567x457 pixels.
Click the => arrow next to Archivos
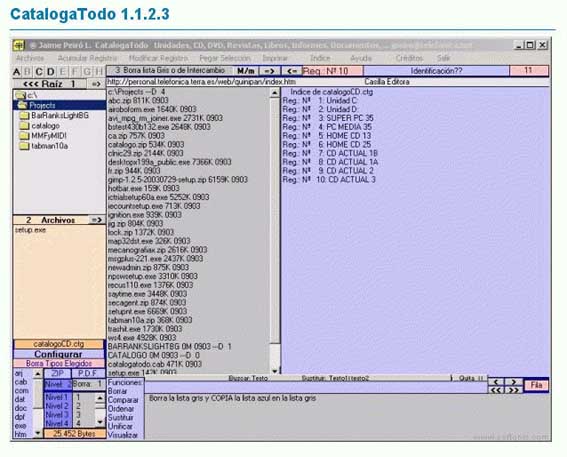point(97,220)
